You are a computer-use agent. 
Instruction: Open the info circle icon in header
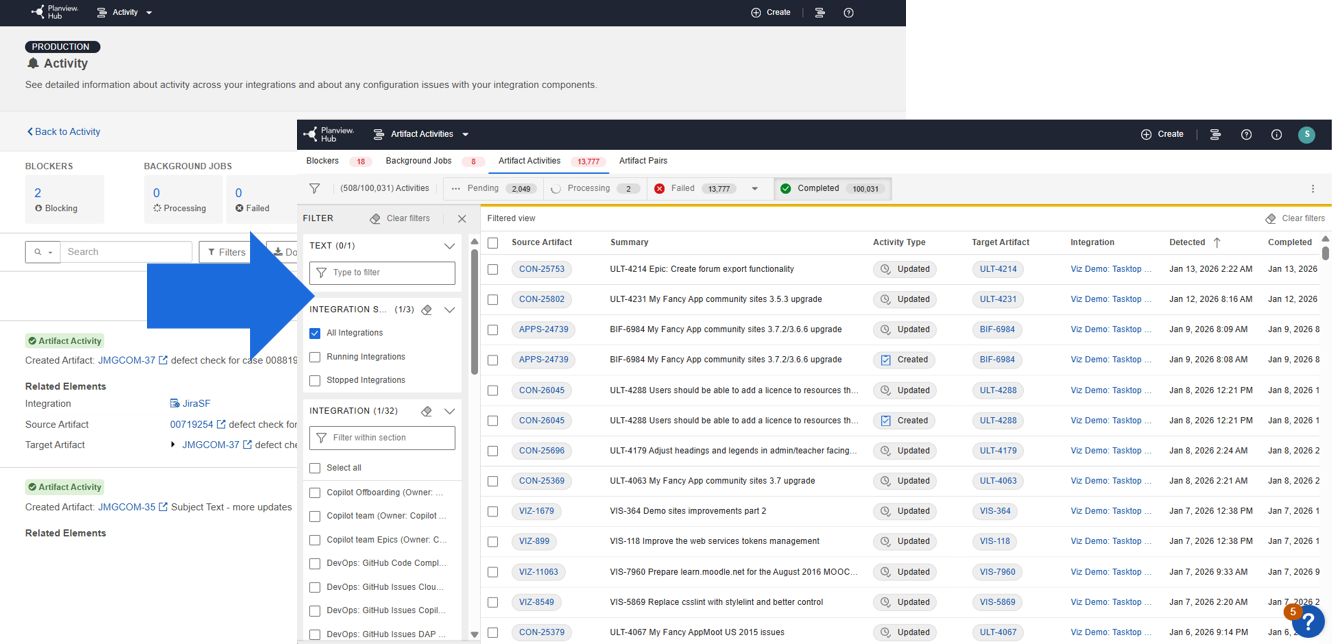tap(1276, 135)
